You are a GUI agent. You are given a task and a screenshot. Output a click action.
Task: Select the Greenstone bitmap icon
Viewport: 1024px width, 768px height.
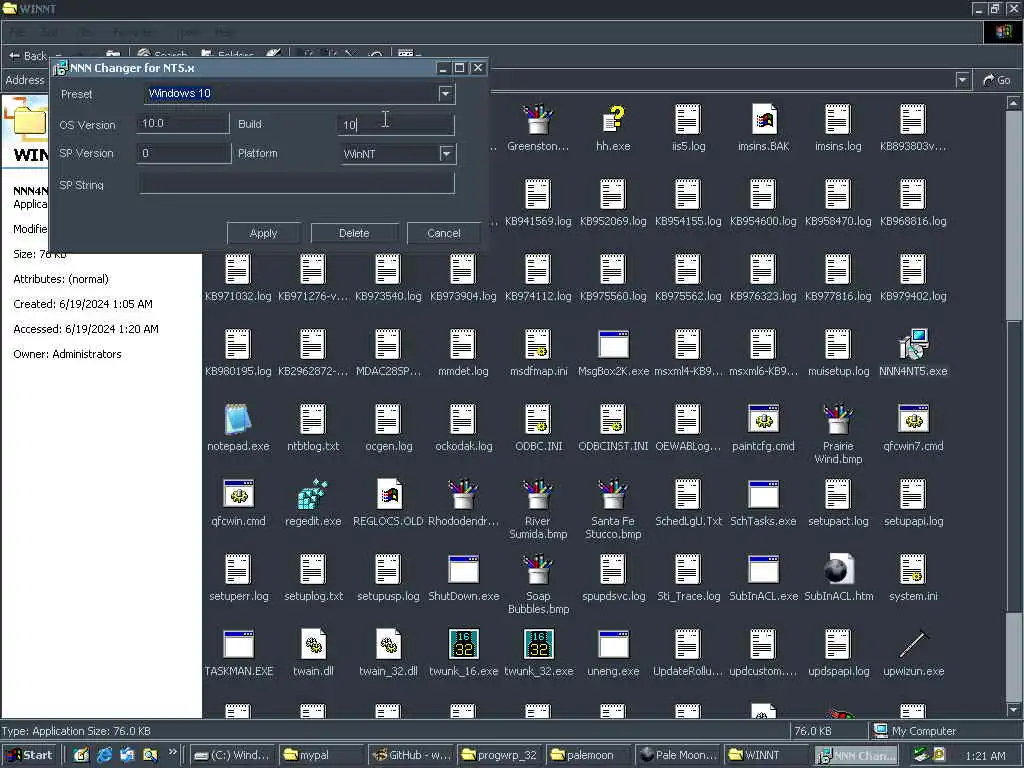tap(537, 120)
